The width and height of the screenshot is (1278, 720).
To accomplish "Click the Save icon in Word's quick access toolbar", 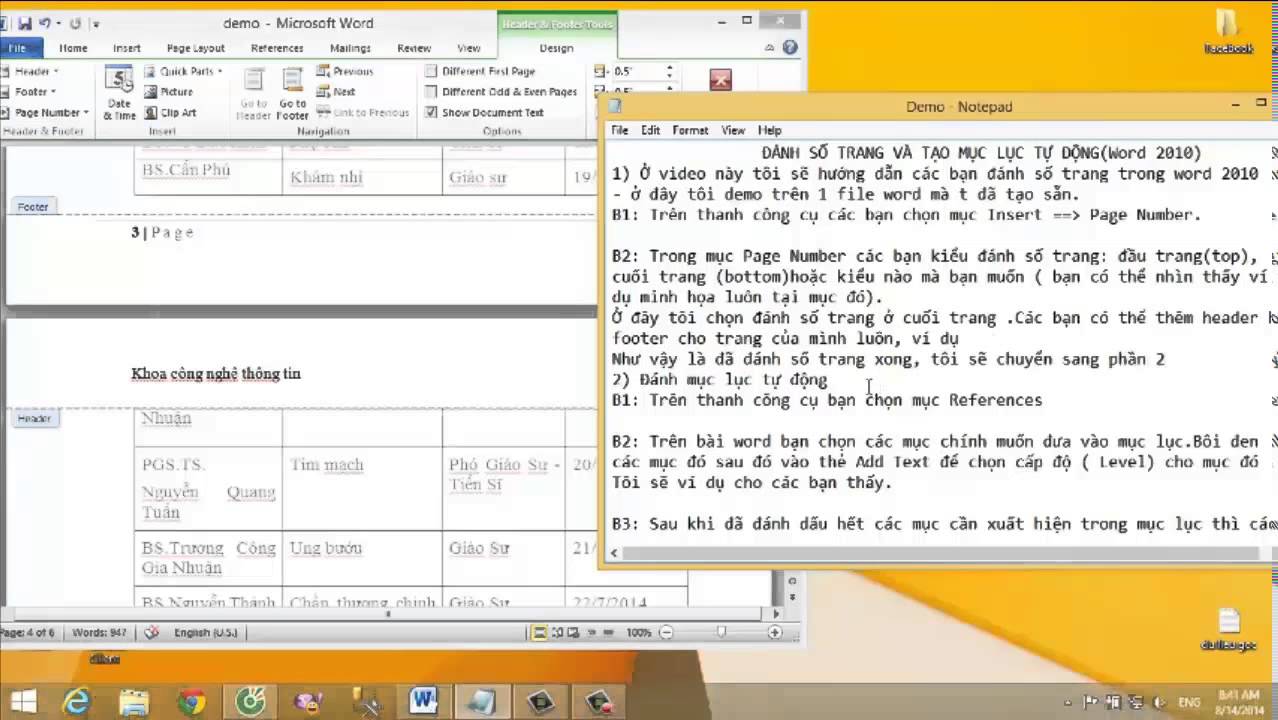I will [x=25, y=23].
